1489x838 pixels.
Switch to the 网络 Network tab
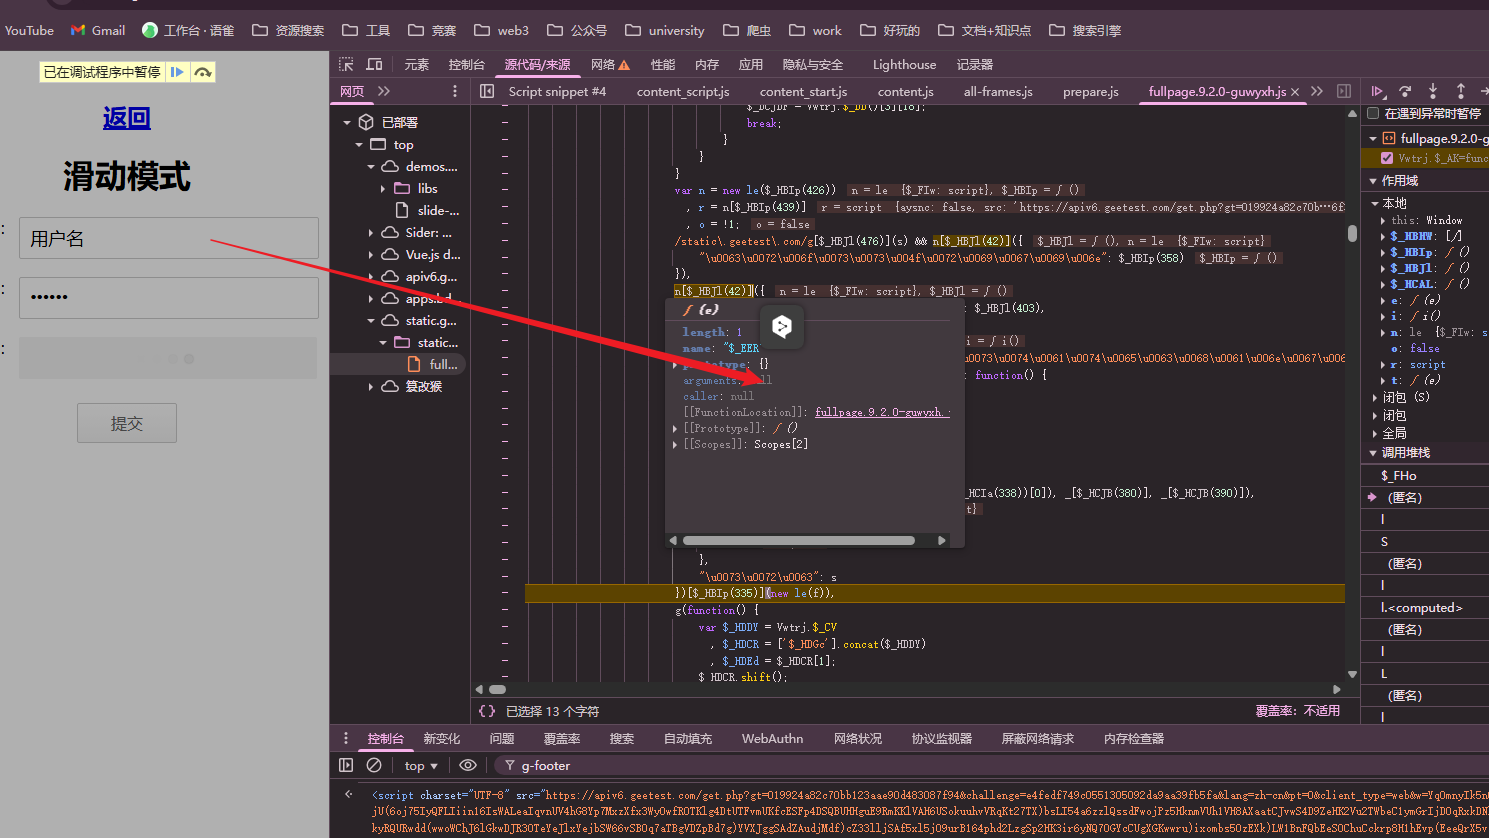[610, 64]
